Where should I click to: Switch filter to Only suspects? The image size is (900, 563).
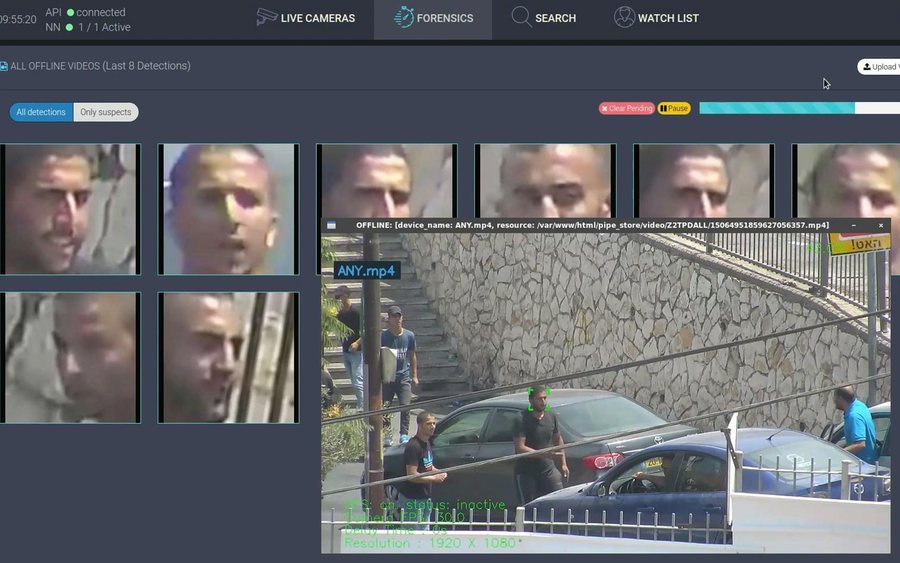pyautogui.click(x=106, y=112)
